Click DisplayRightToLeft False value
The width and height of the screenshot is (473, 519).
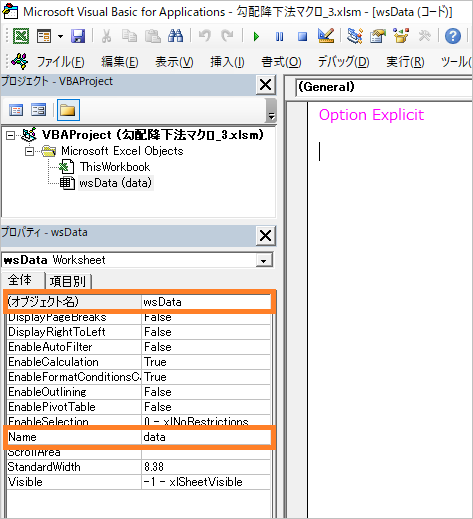coord(206,332)
